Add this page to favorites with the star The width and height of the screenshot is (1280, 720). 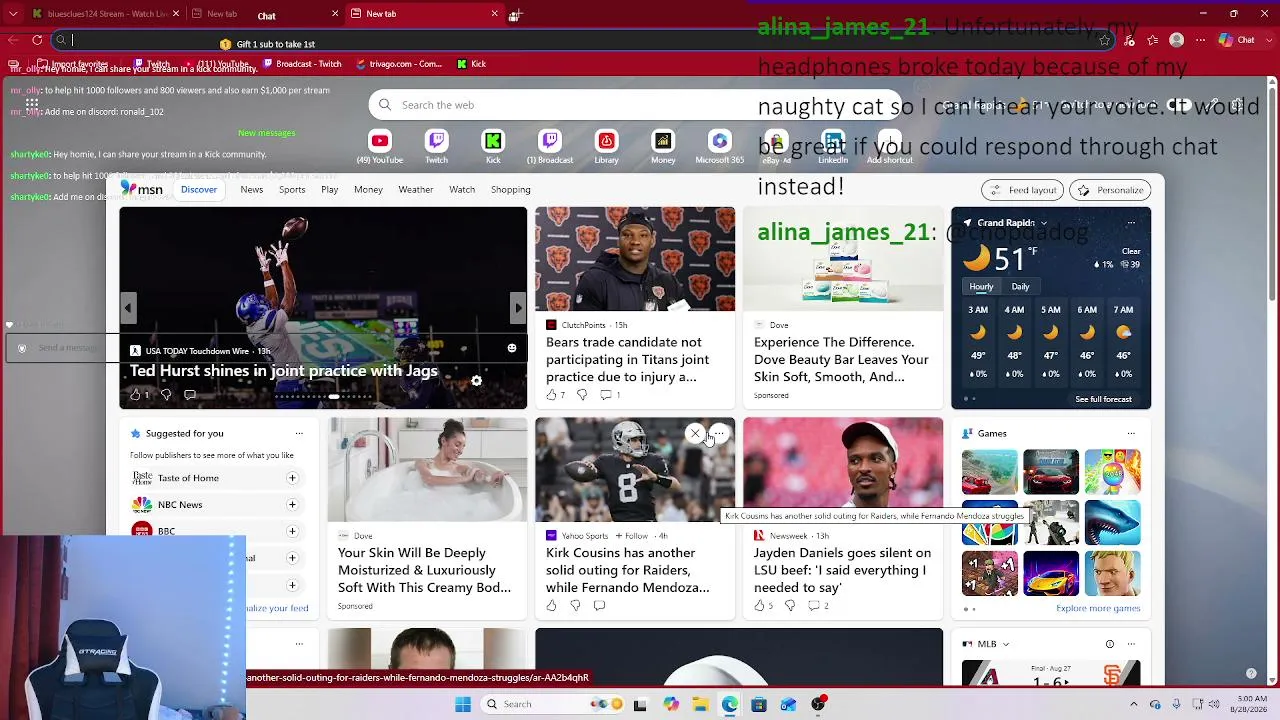1104,40
